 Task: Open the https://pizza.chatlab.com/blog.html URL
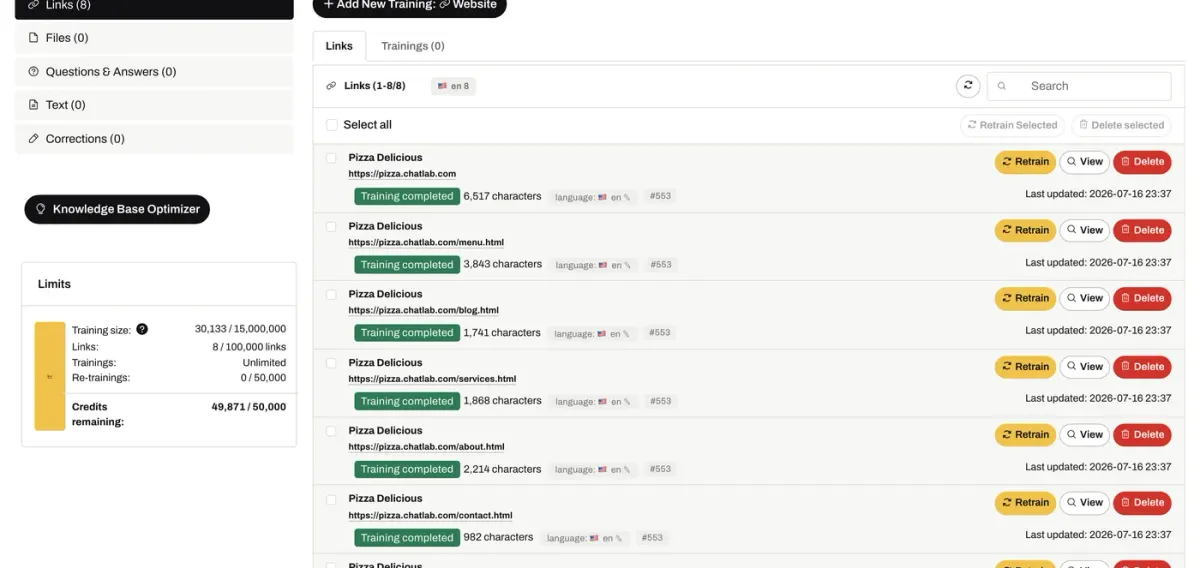point(423,311)
